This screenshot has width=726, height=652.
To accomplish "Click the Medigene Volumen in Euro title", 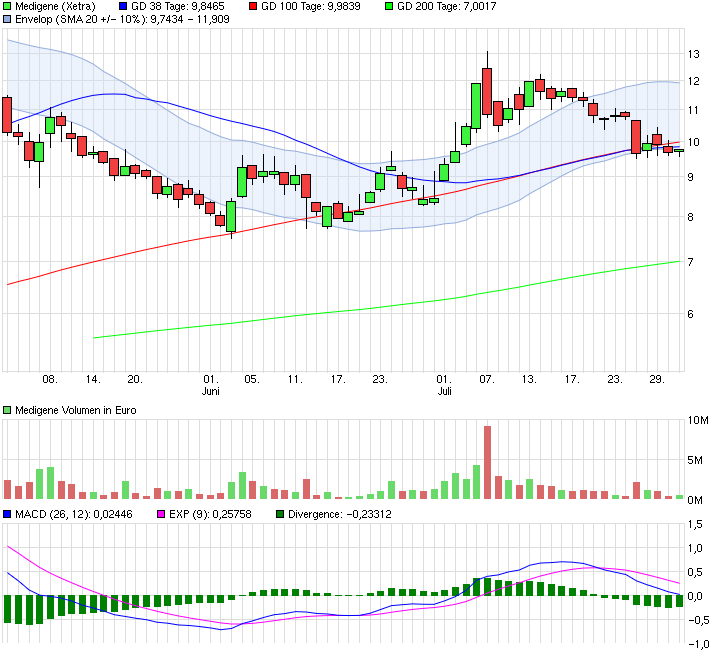I will 76,410.
